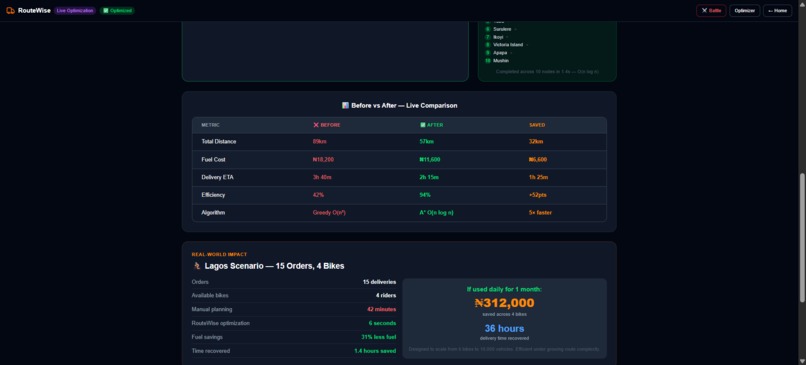This screenshot has width=806, height=365.
Task: Click the 42 minutes manual planning value
Action: tap(381, 309)
